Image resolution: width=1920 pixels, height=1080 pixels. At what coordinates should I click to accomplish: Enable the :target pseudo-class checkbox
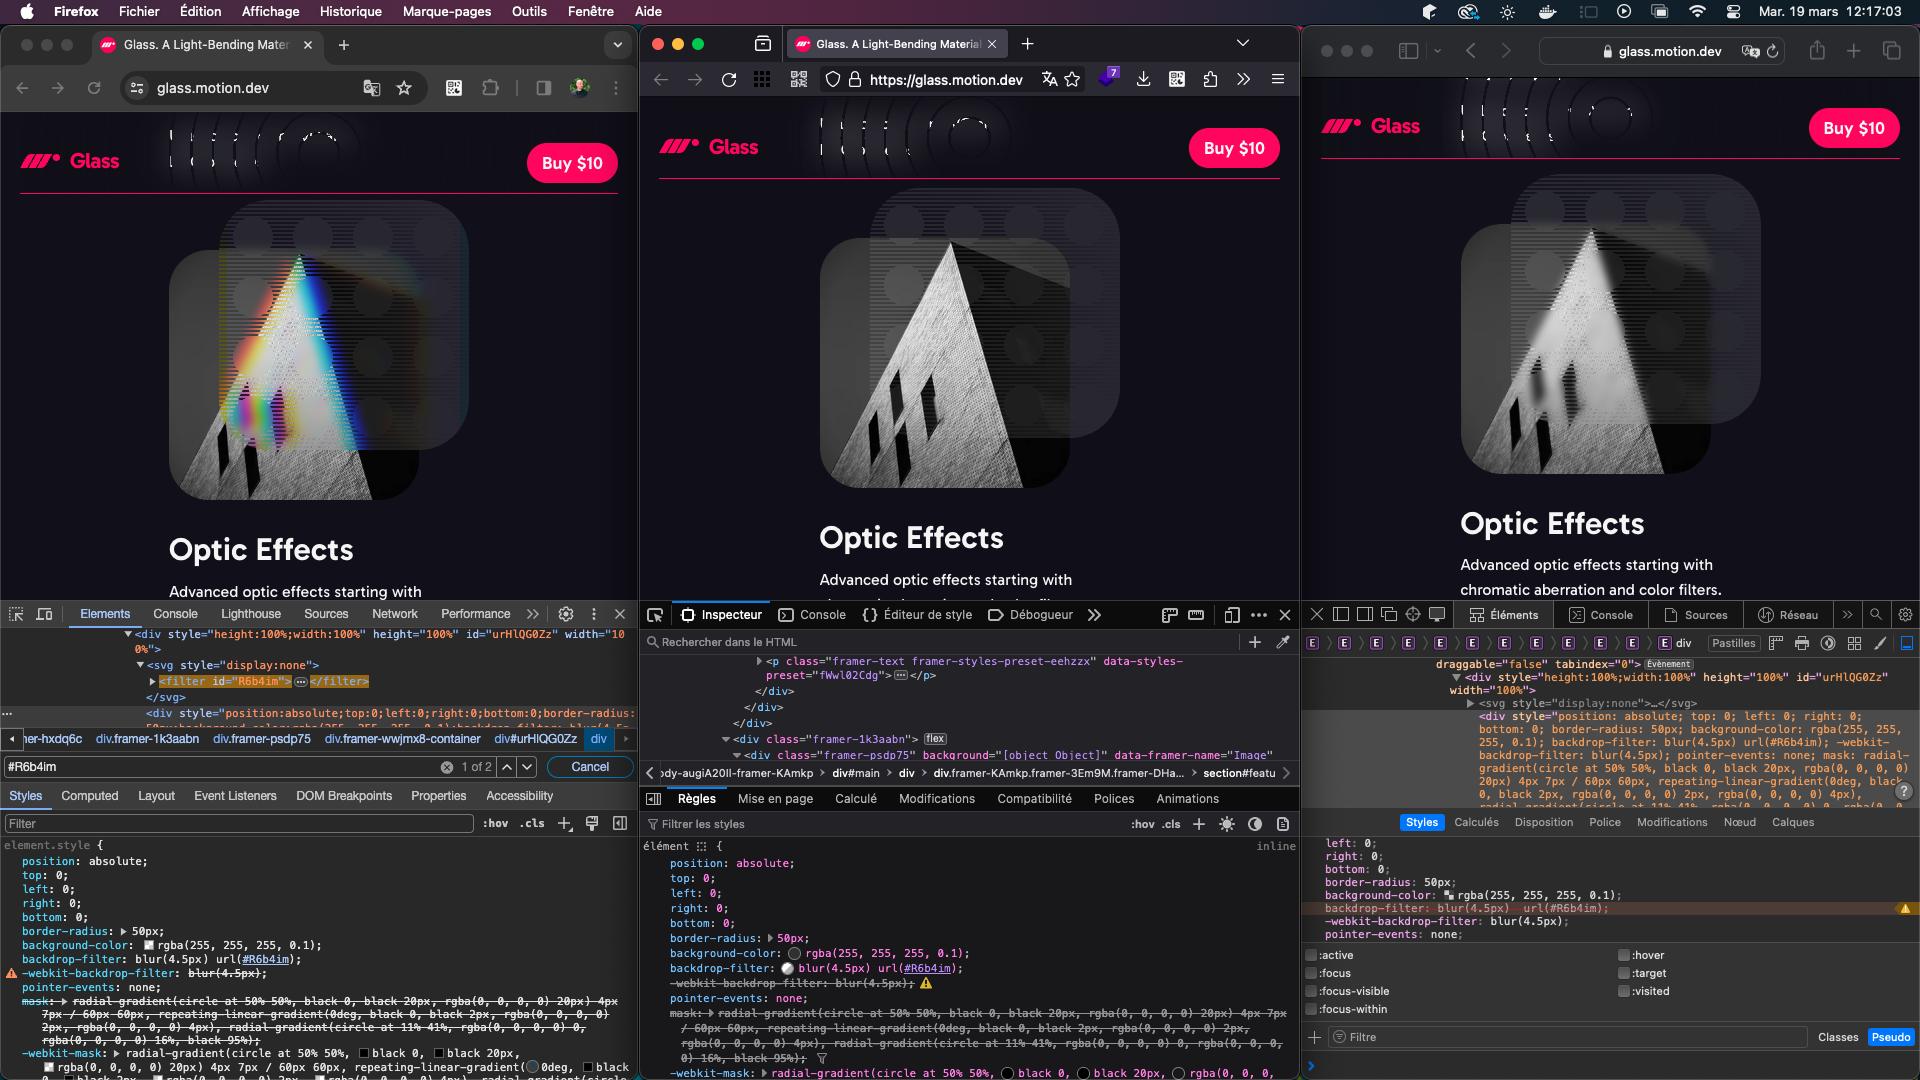tap(1624, 973)
